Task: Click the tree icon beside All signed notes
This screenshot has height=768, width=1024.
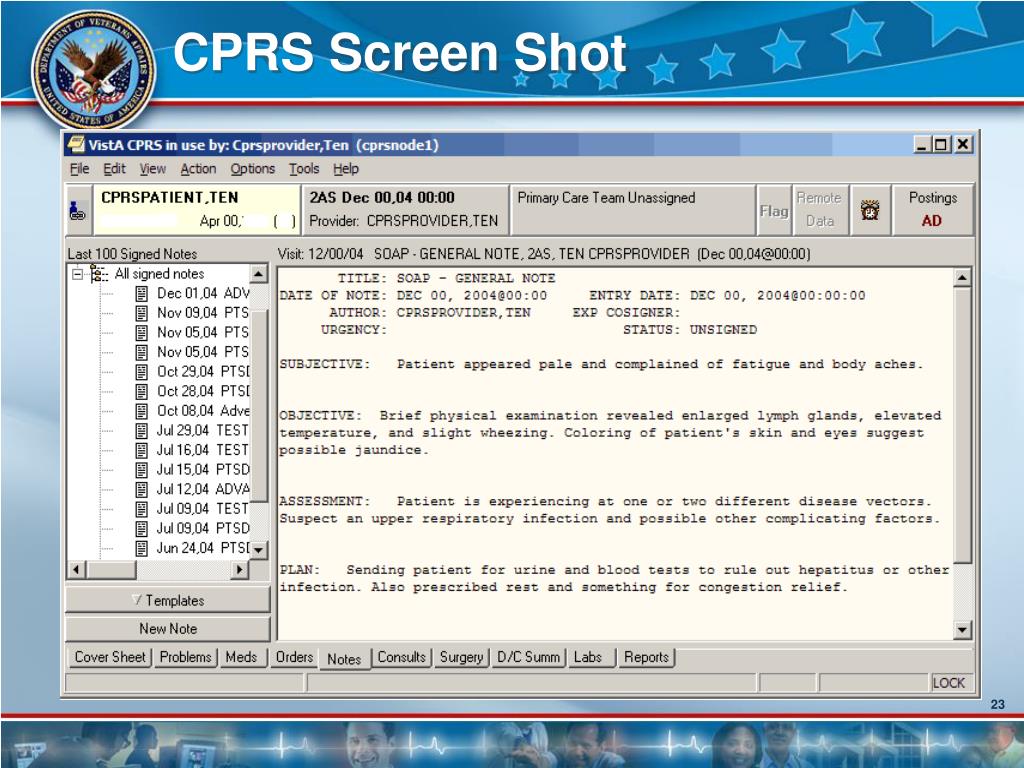Action: point(99,274)
